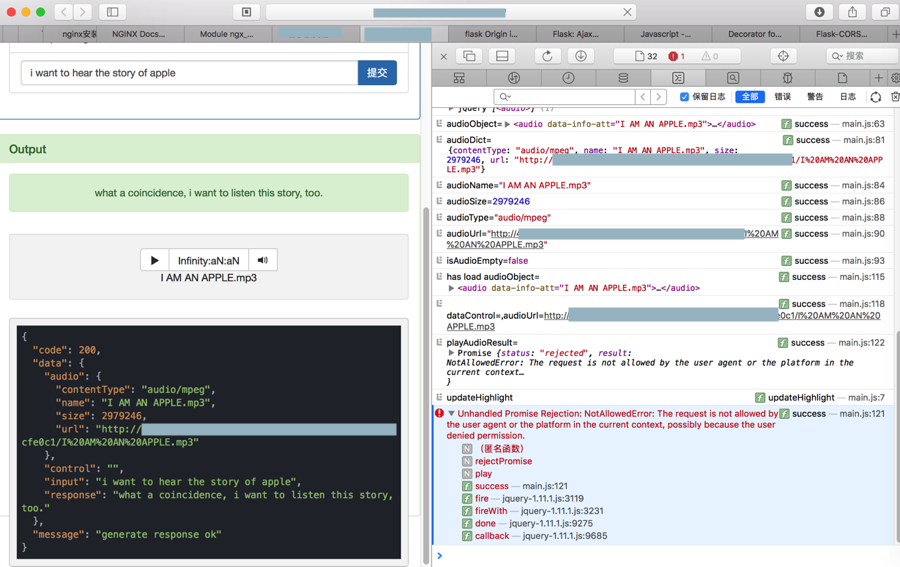Expand the playAudioResult Promise object
900x567 pixels.
(x=452, y=353)
